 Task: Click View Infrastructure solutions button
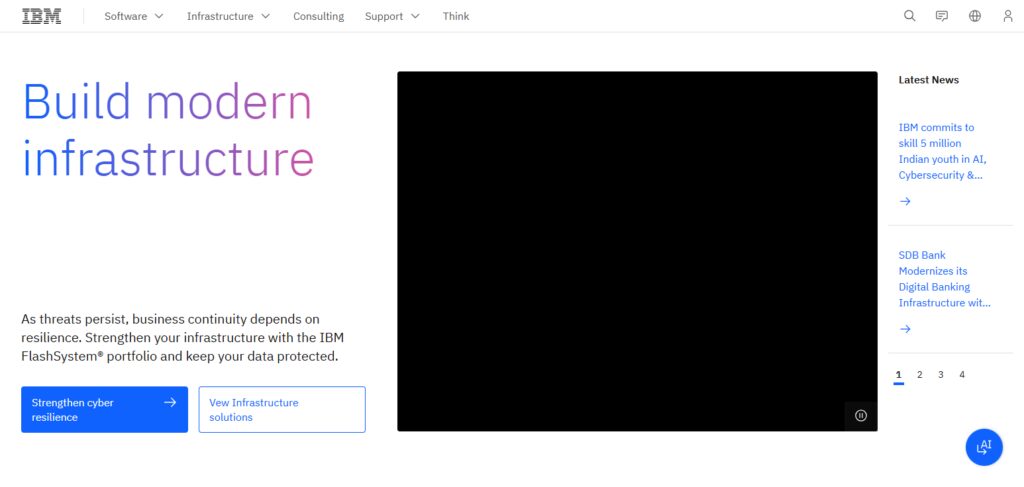click(282, 409)
